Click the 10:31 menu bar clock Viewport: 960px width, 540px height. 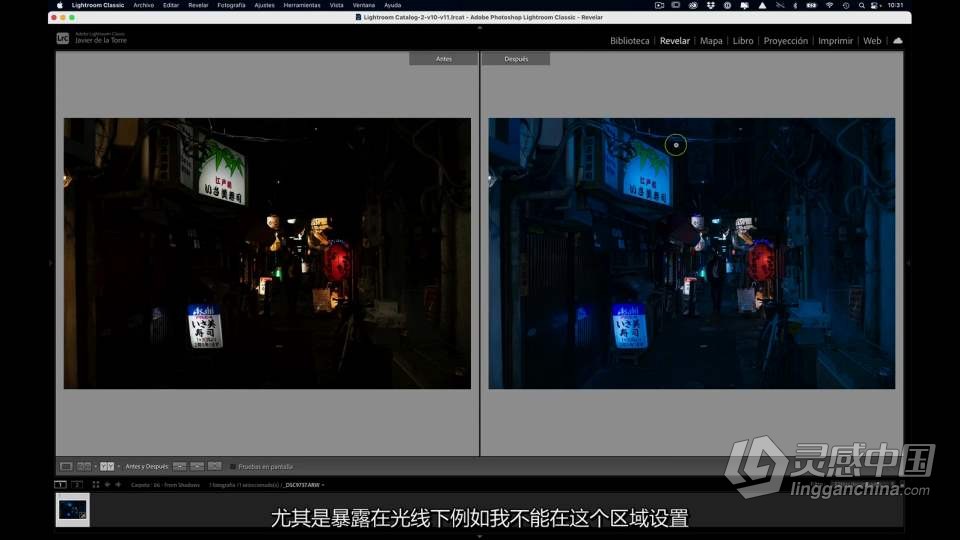tap(895, 5)
